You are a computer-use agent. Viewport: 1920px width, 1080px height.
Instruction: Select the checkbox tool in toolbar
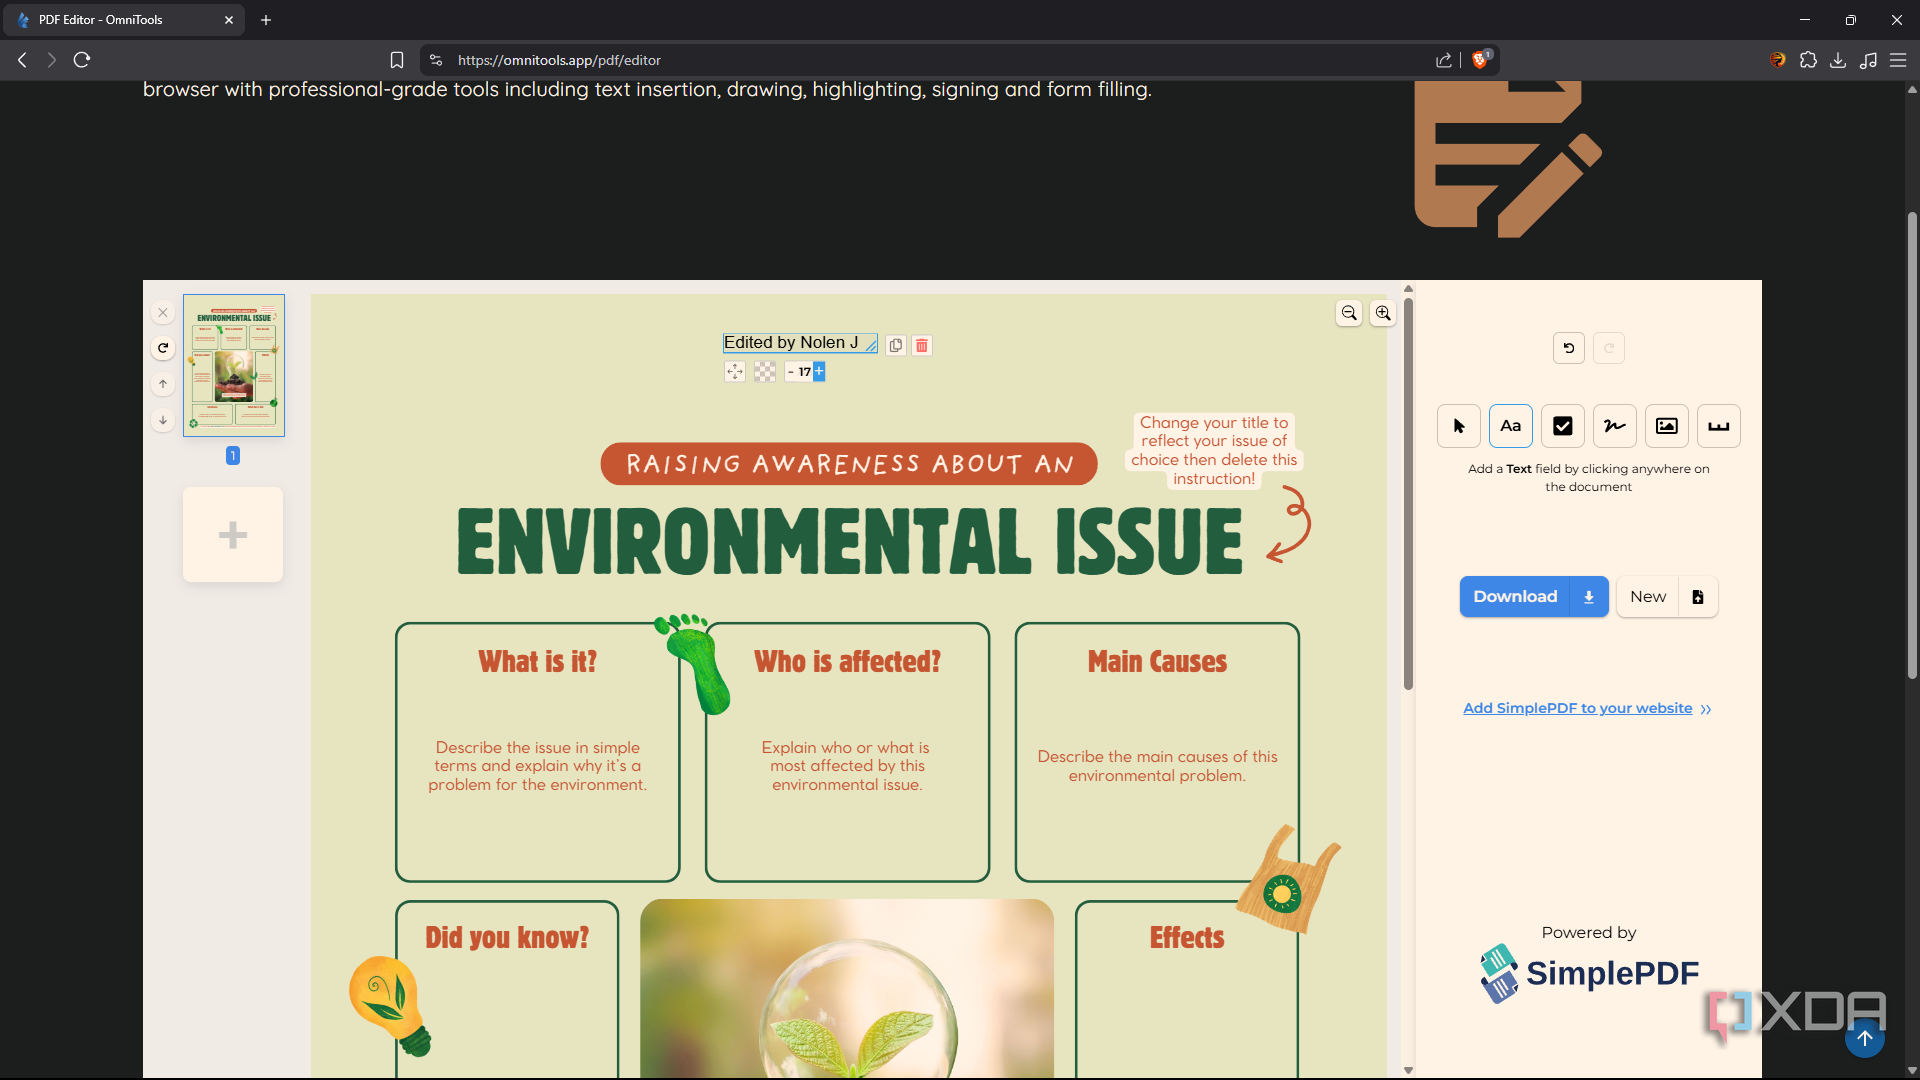pos(1562,426)
